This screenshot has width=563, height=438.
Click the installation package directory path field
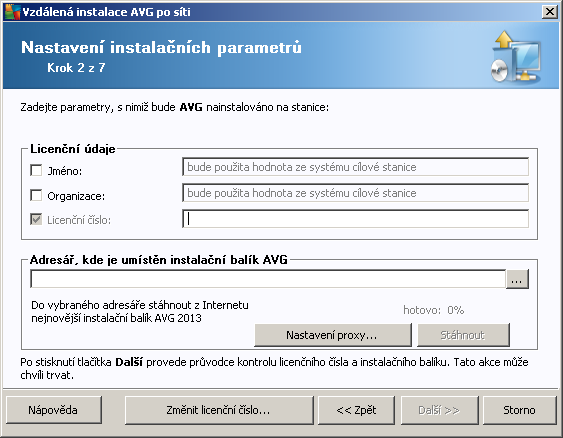pyautogui.click(x=268, y=279)
